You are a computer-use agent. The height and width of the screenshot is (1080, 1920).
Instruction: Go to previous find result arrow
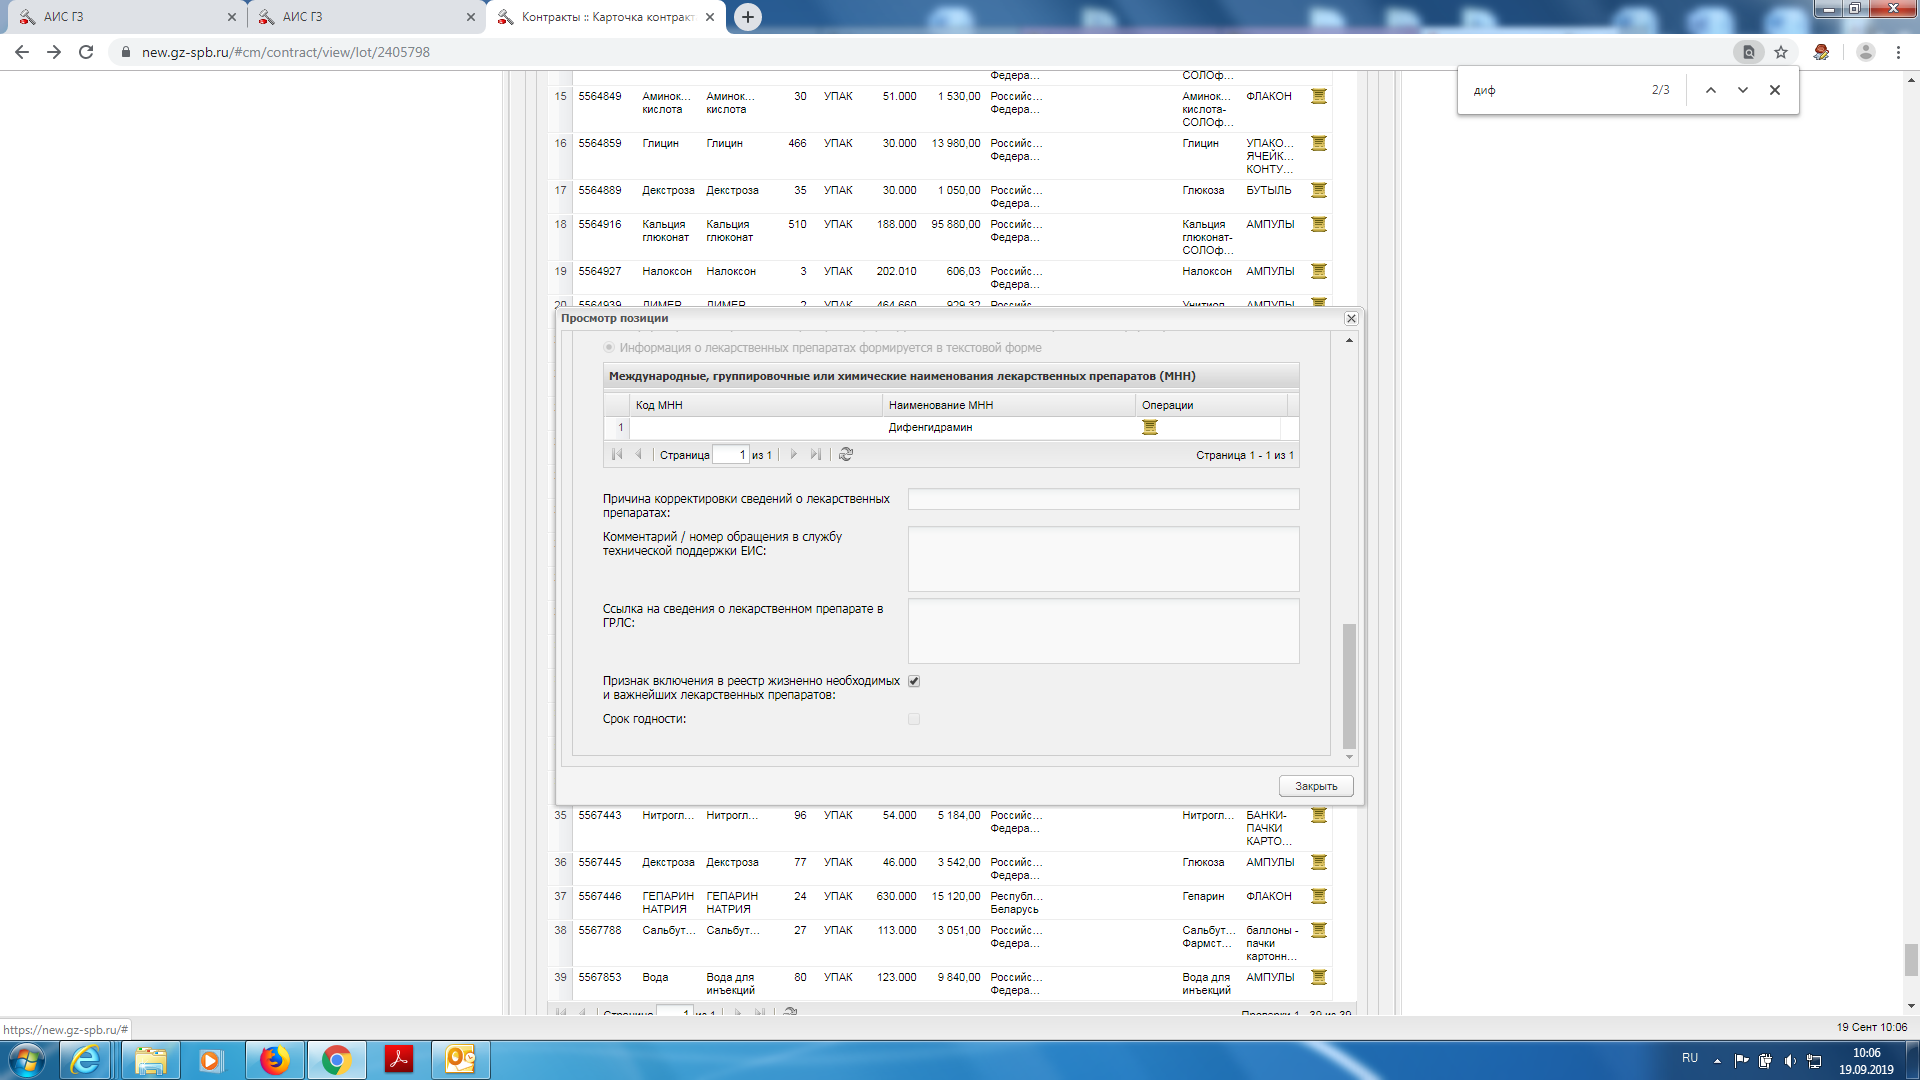pyautogui.click(x=1711, y=90)
